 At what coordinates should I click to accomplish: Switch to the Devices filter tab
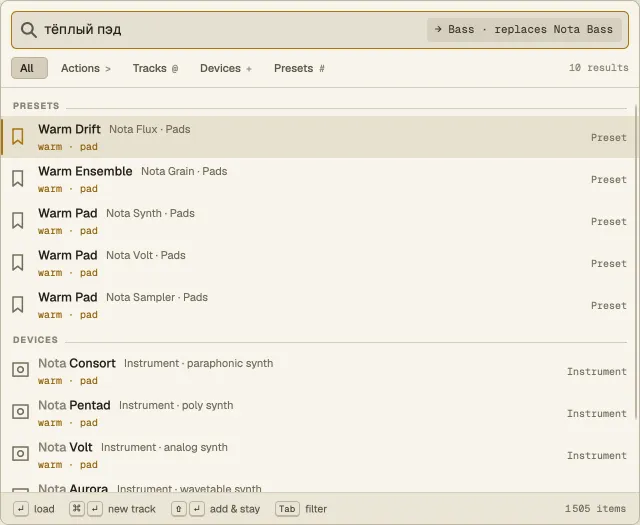(x=226, y=68)
